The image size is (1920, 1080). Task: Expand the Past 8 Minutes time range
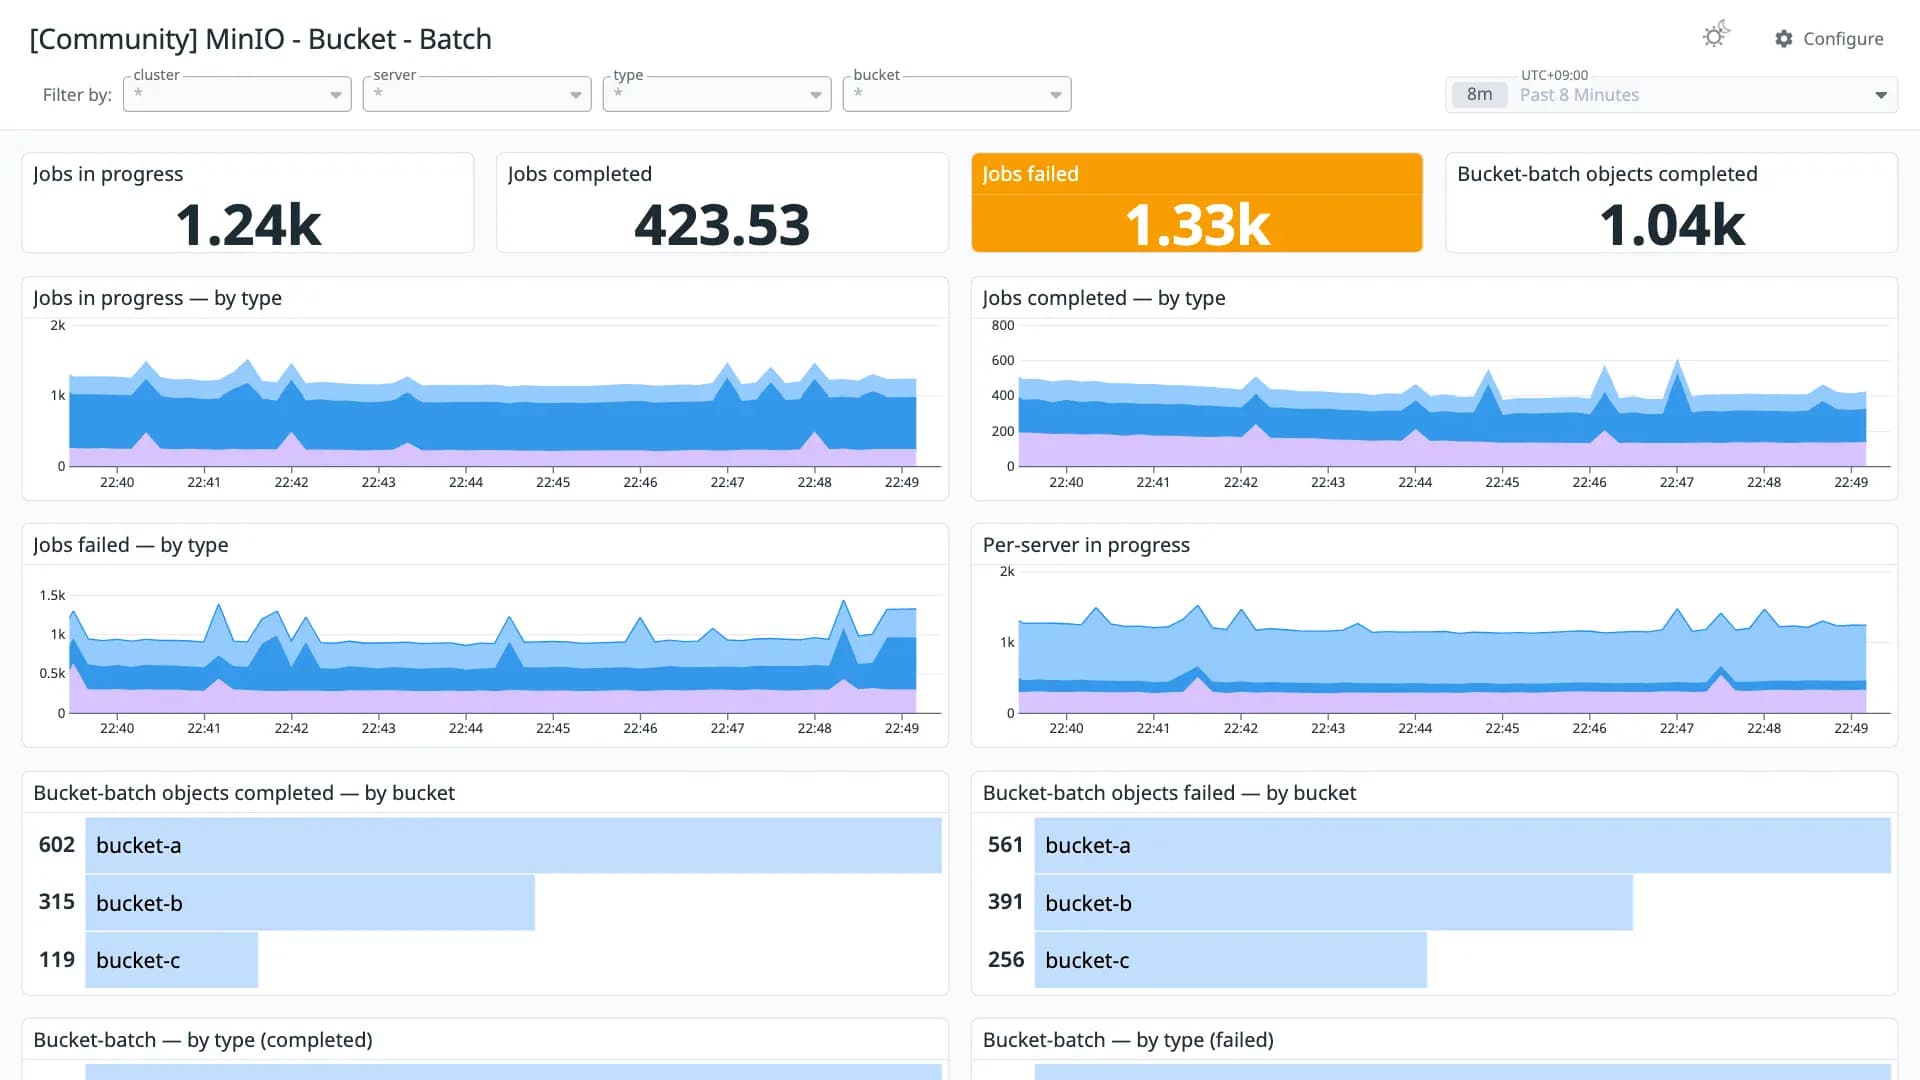[1671, 95]
